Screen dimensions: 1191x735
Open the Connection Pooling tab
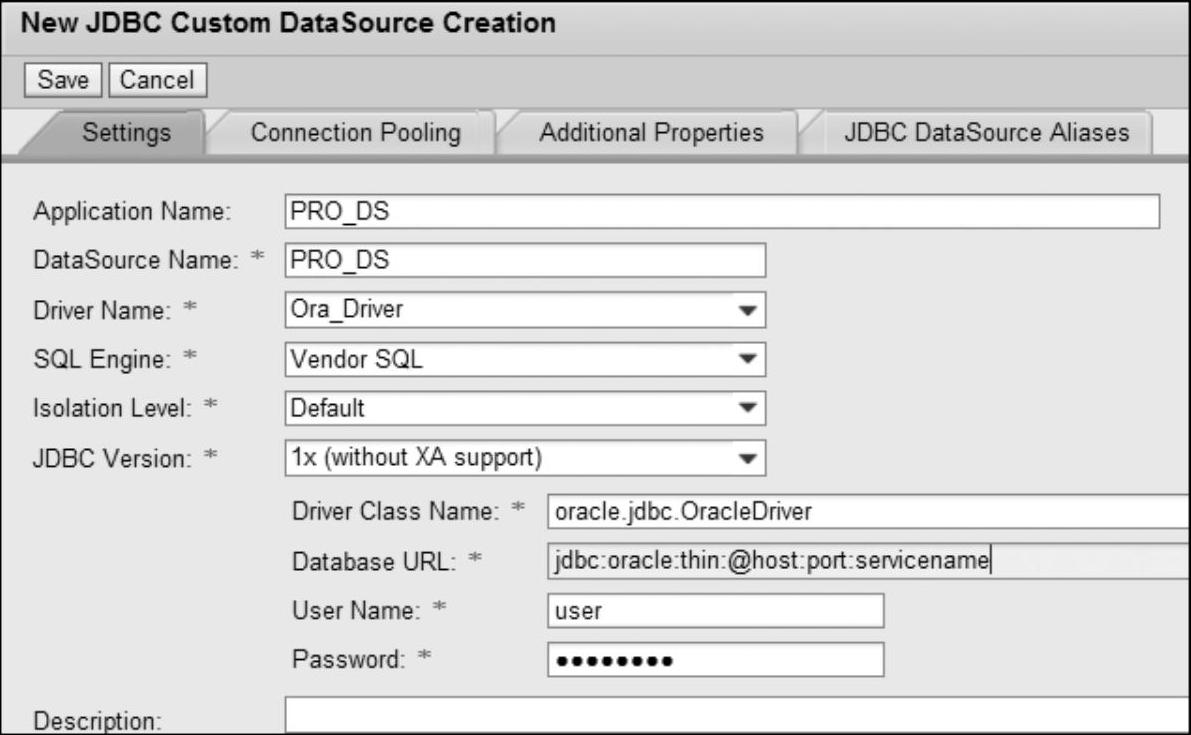click(355, 133)
